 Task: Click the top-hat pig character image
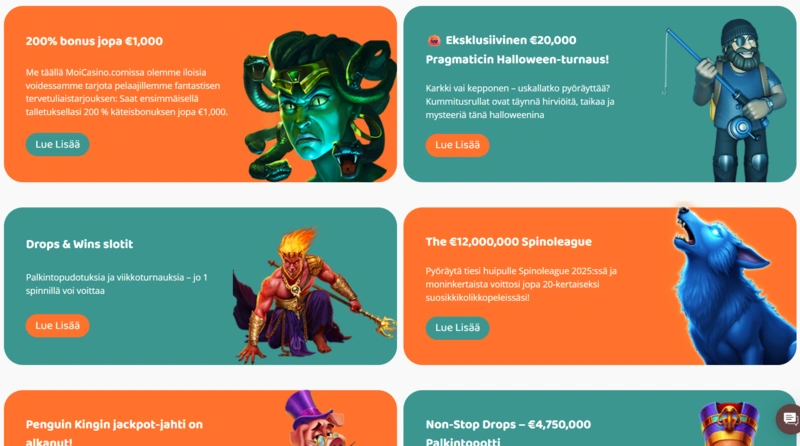point(318,418)
